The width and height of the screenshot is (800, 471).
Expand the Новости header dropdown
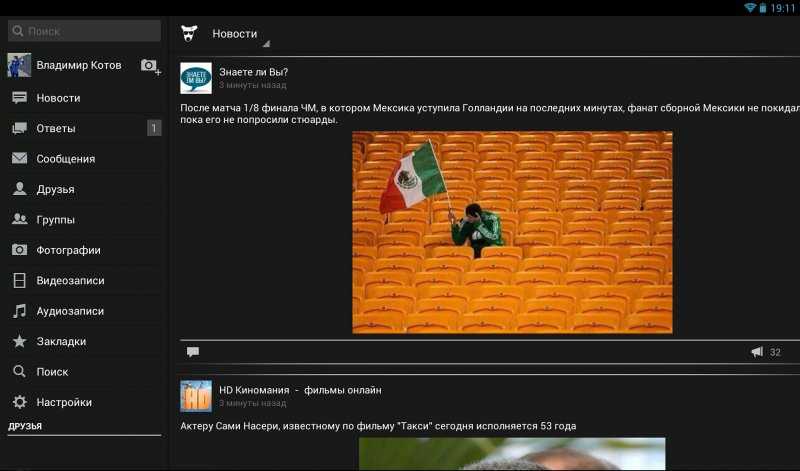pyautogui.click(x=235, y=34)
